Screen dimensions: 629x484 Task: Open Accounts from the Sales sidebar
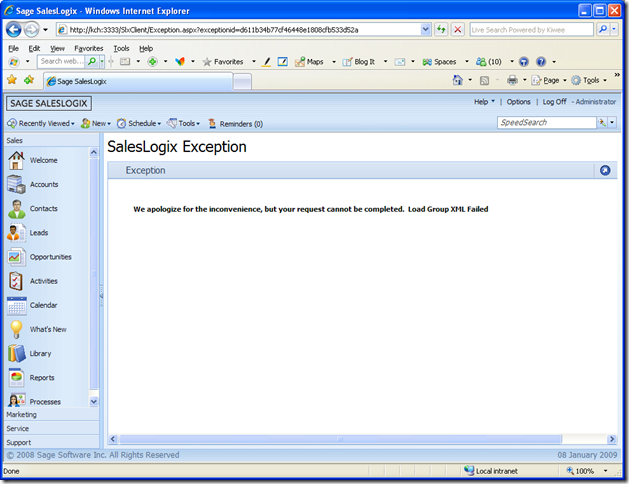click(33, 184)
